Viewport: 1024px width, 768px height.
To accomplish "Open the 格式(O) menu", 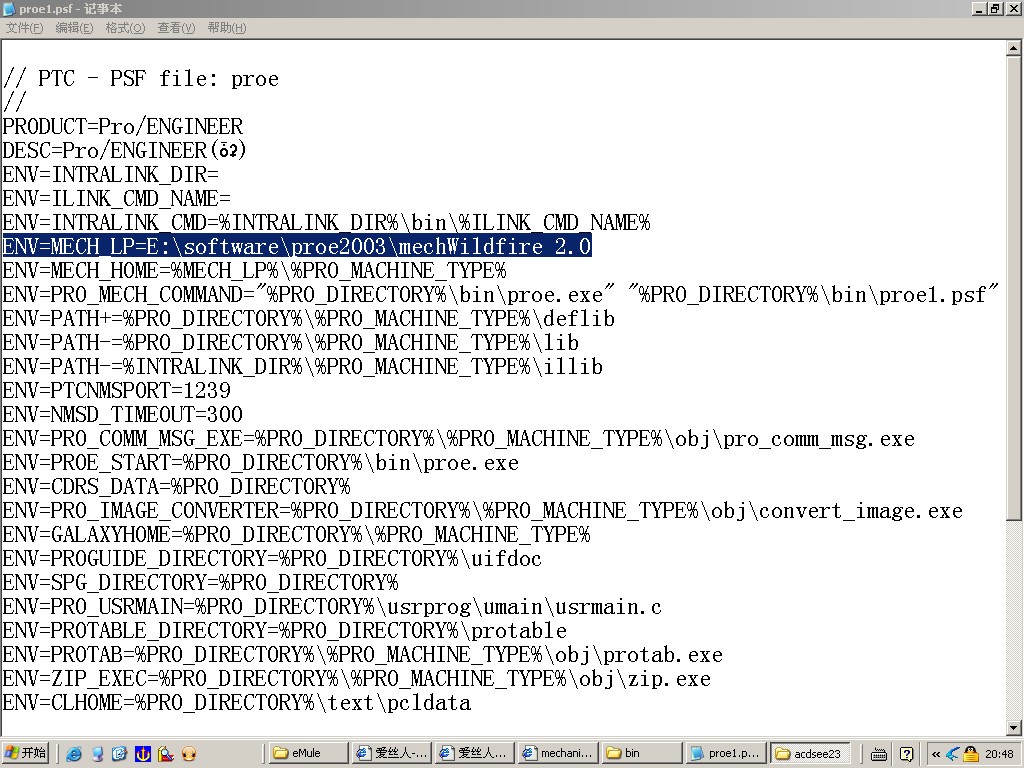I will [125, 28].
